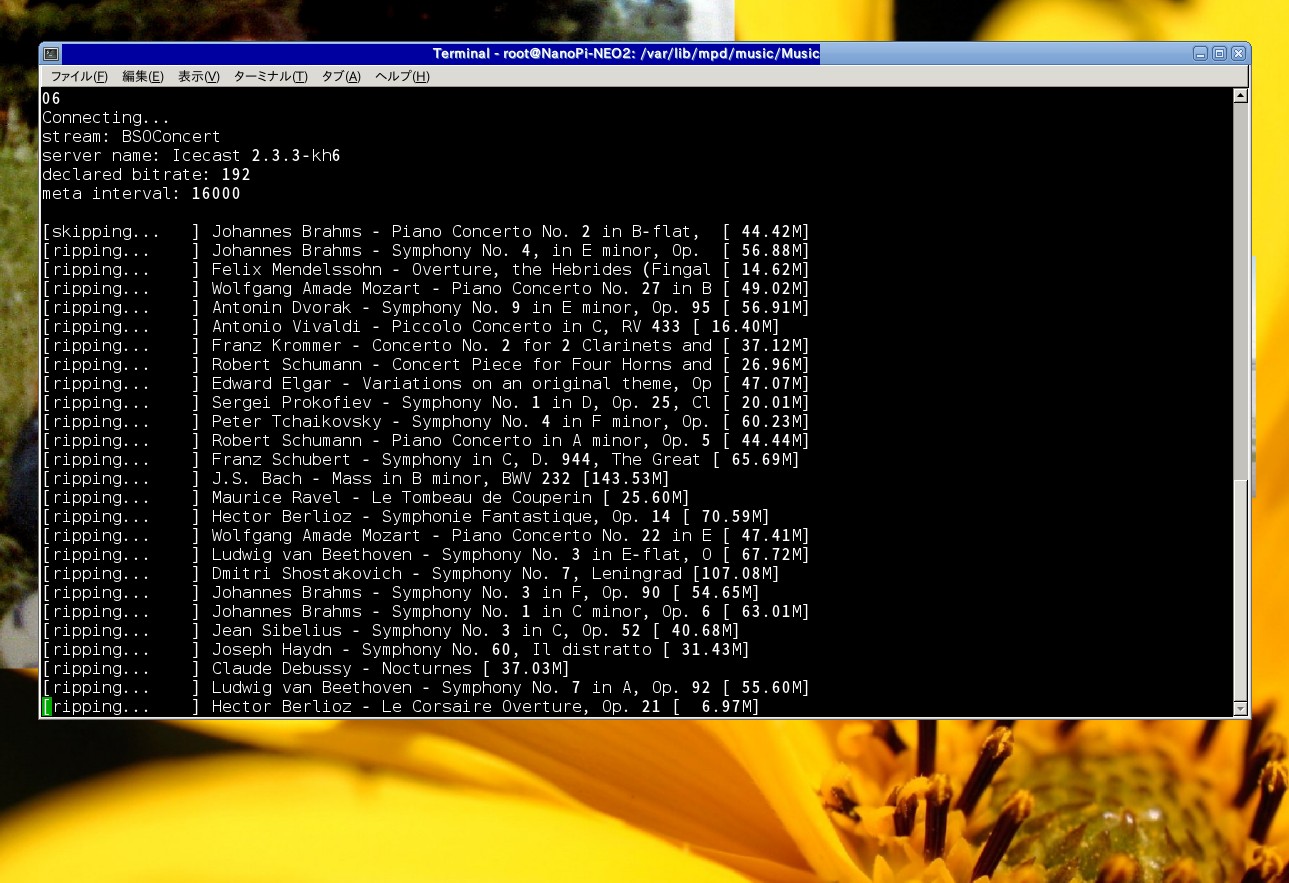Open the ターミナル(T) menu
Viewport: 1289px width, 883px height.
pyautogui.click(x=270, y=77)
